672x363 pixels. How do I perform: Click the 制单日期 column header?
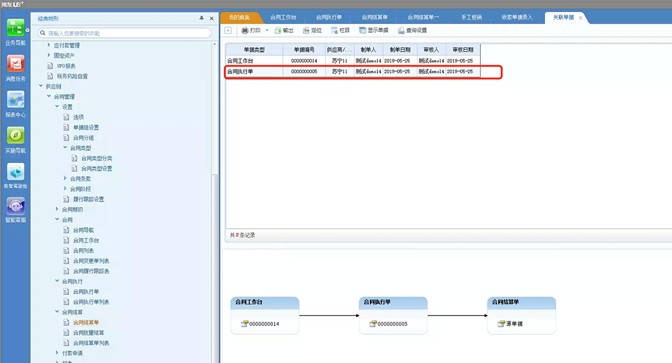tap(399, 50)
